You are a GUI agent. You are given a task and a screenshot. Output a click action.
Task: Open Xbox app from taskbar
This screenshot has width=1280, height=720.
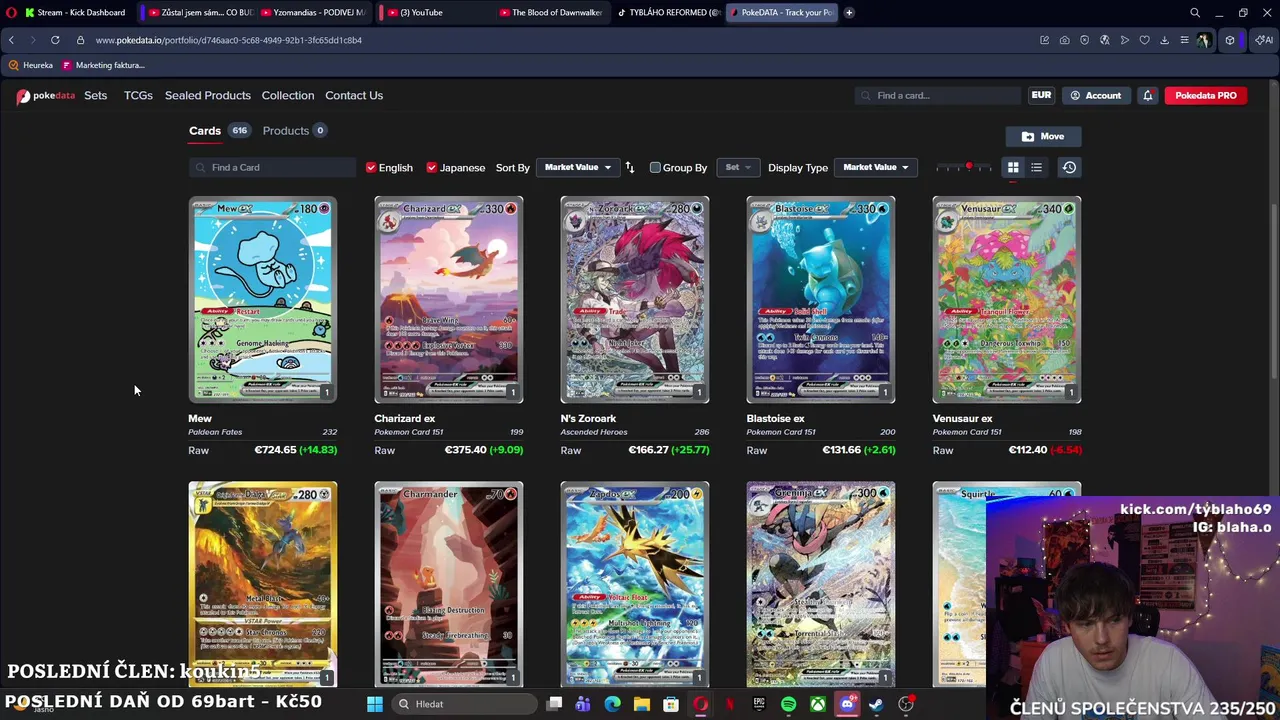[817, 704]
